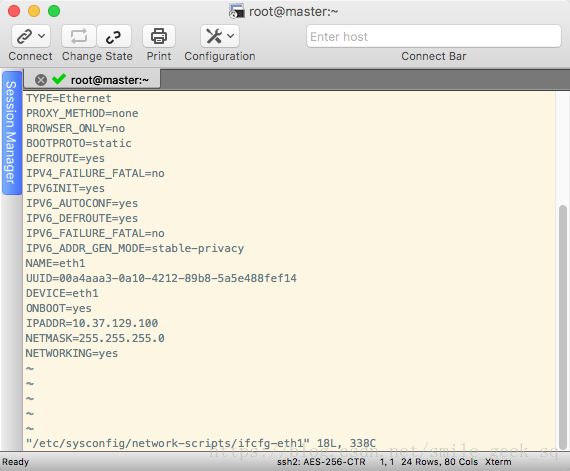Click the yellow minimize window button
The height and width of the screenshot is (471, 570).
tap(34, 11)
